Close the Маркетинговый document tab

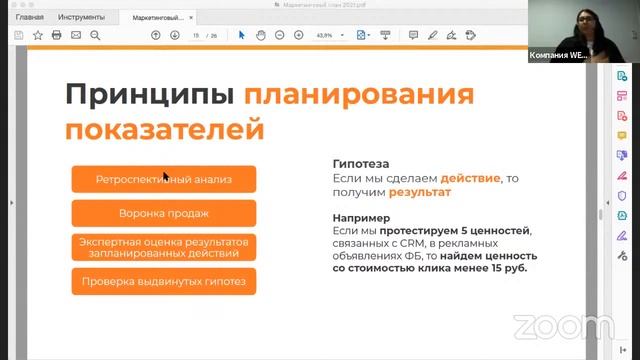tap(191, 18)
